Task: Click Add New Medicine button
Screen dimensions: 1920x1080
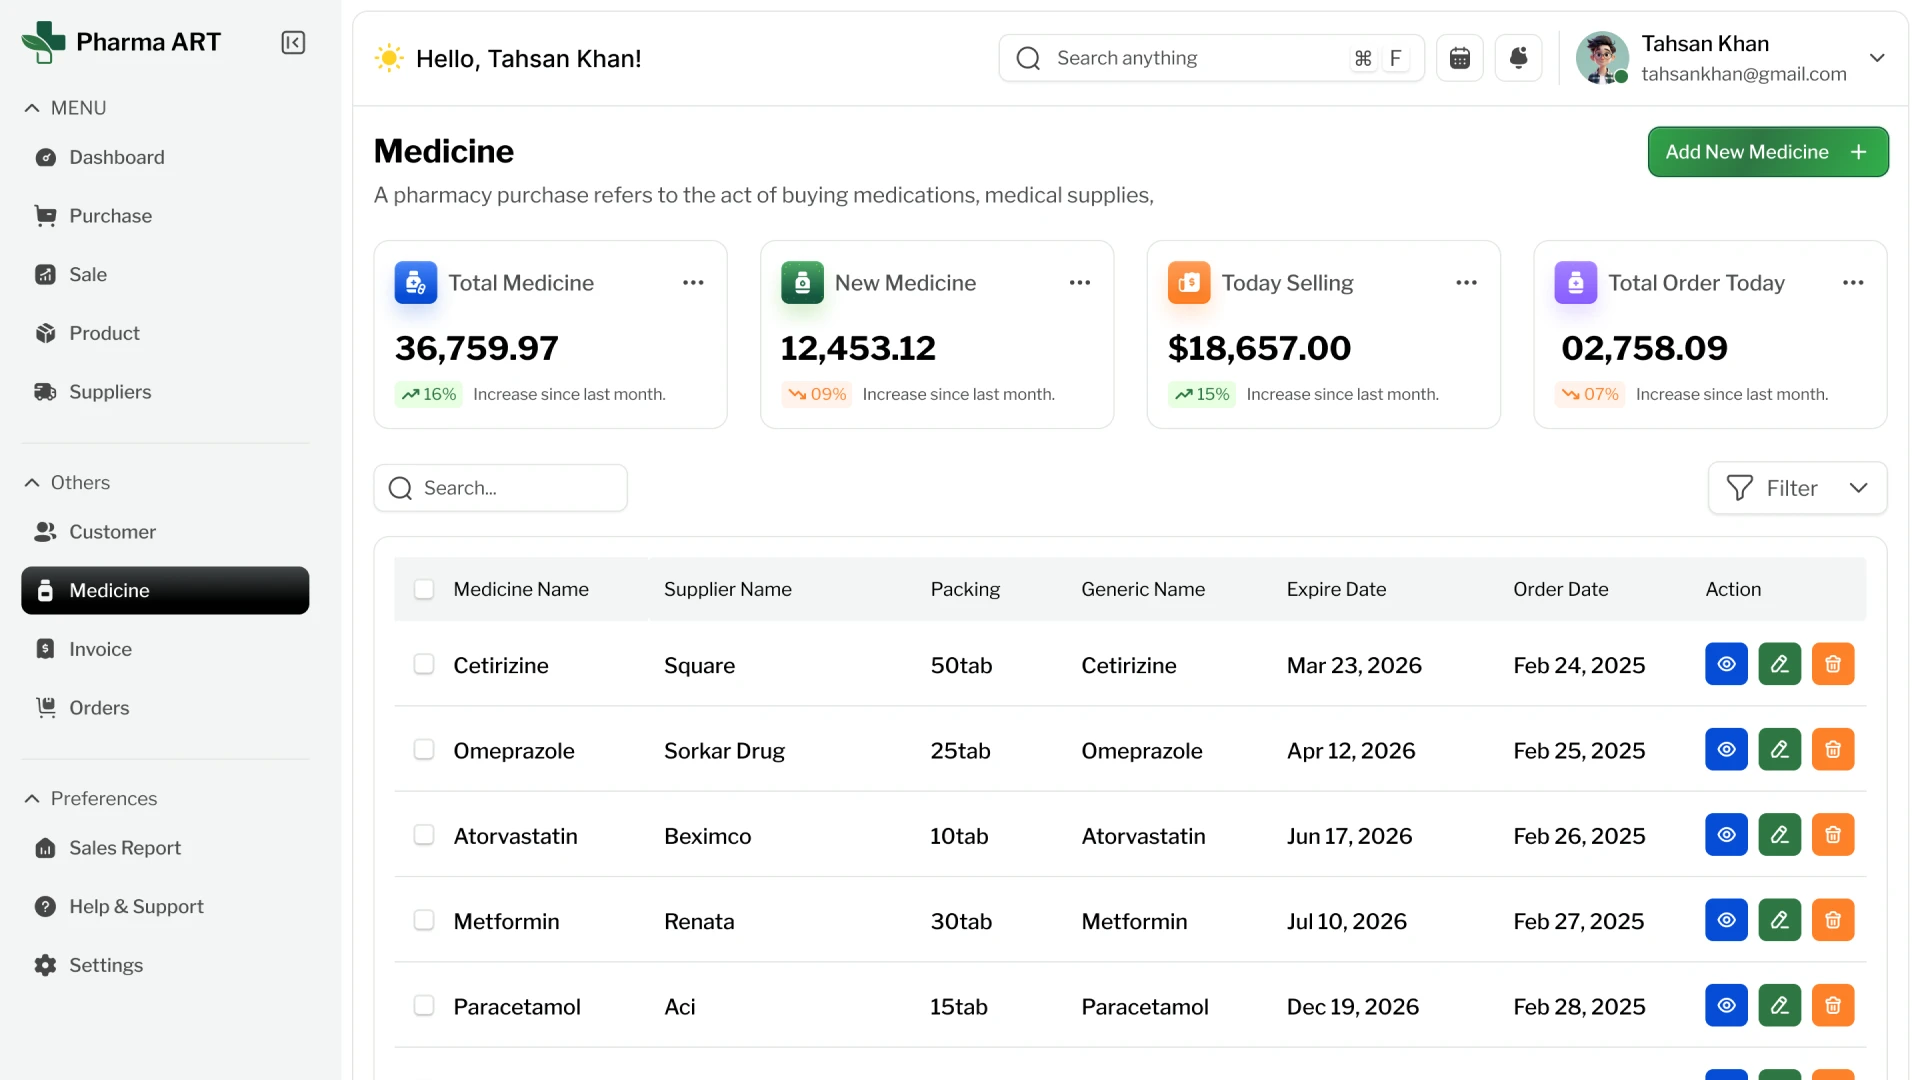Action: (1767, 152)
